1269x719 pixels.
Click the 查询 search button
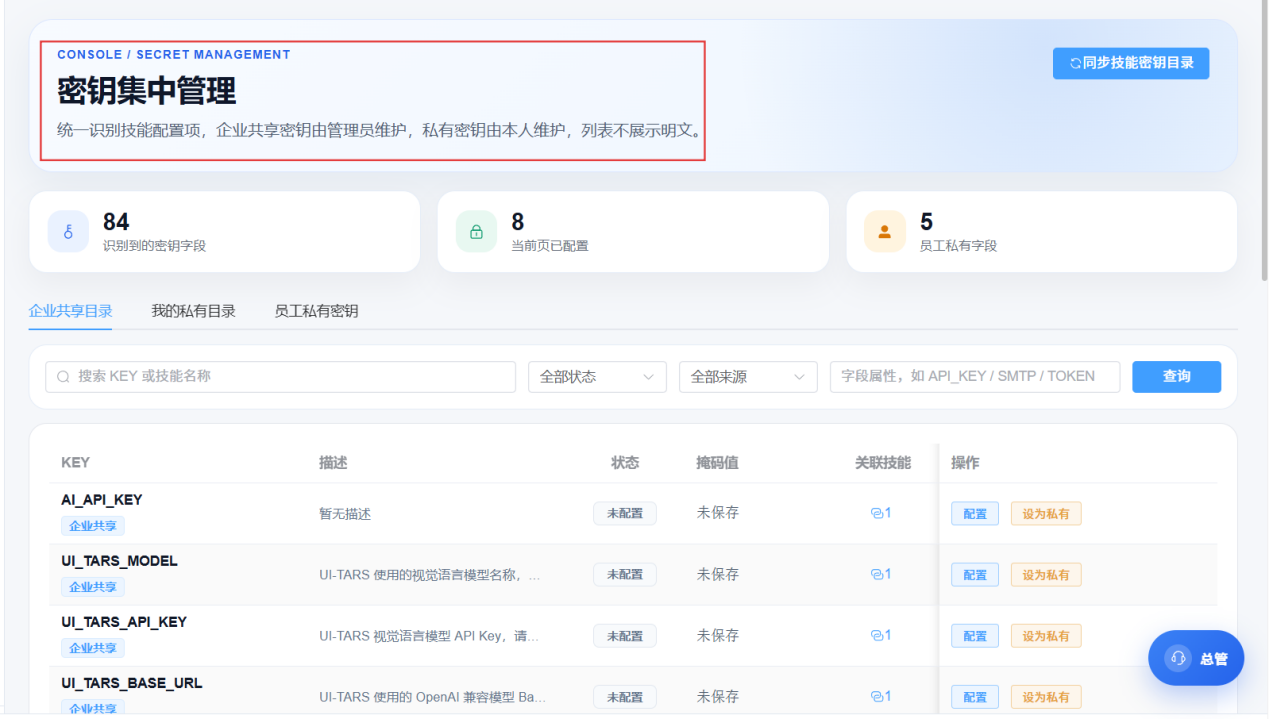coord(1176,377)
